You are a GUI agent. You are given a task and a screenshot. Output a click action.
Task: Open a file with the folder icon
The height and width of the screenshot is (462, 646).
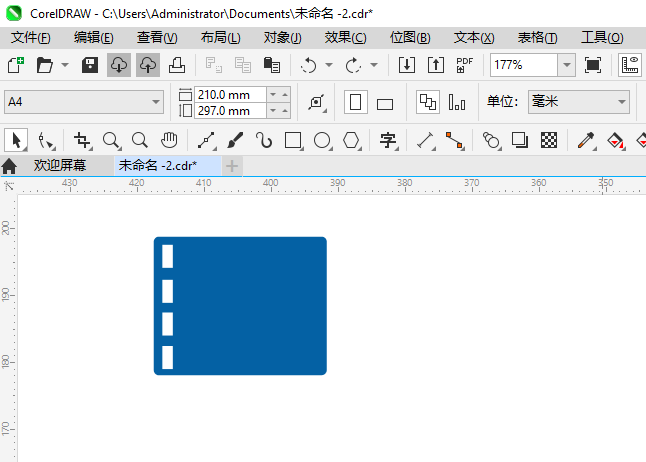coord(44,65)
